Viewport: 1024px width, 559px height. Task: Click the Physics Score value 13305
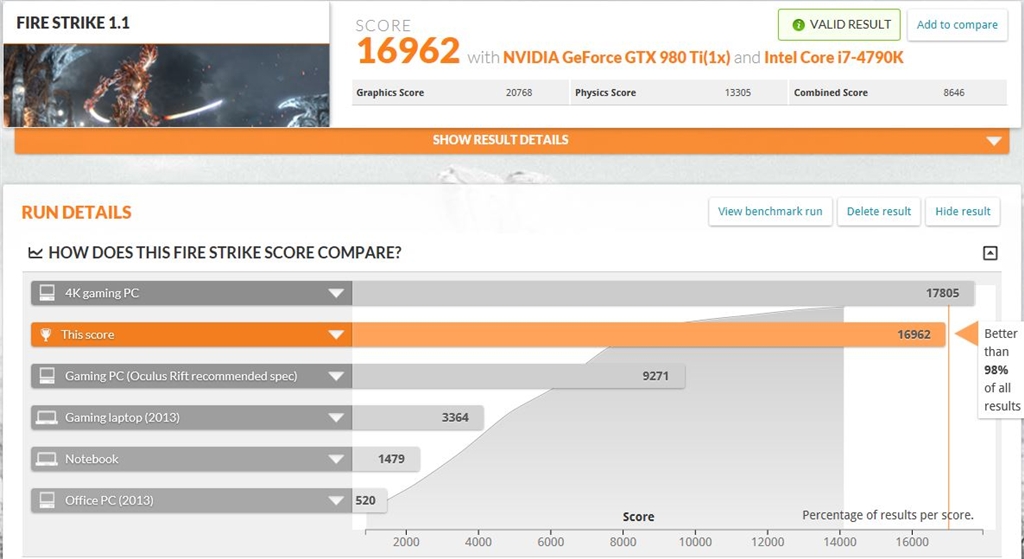click(737, 93)
